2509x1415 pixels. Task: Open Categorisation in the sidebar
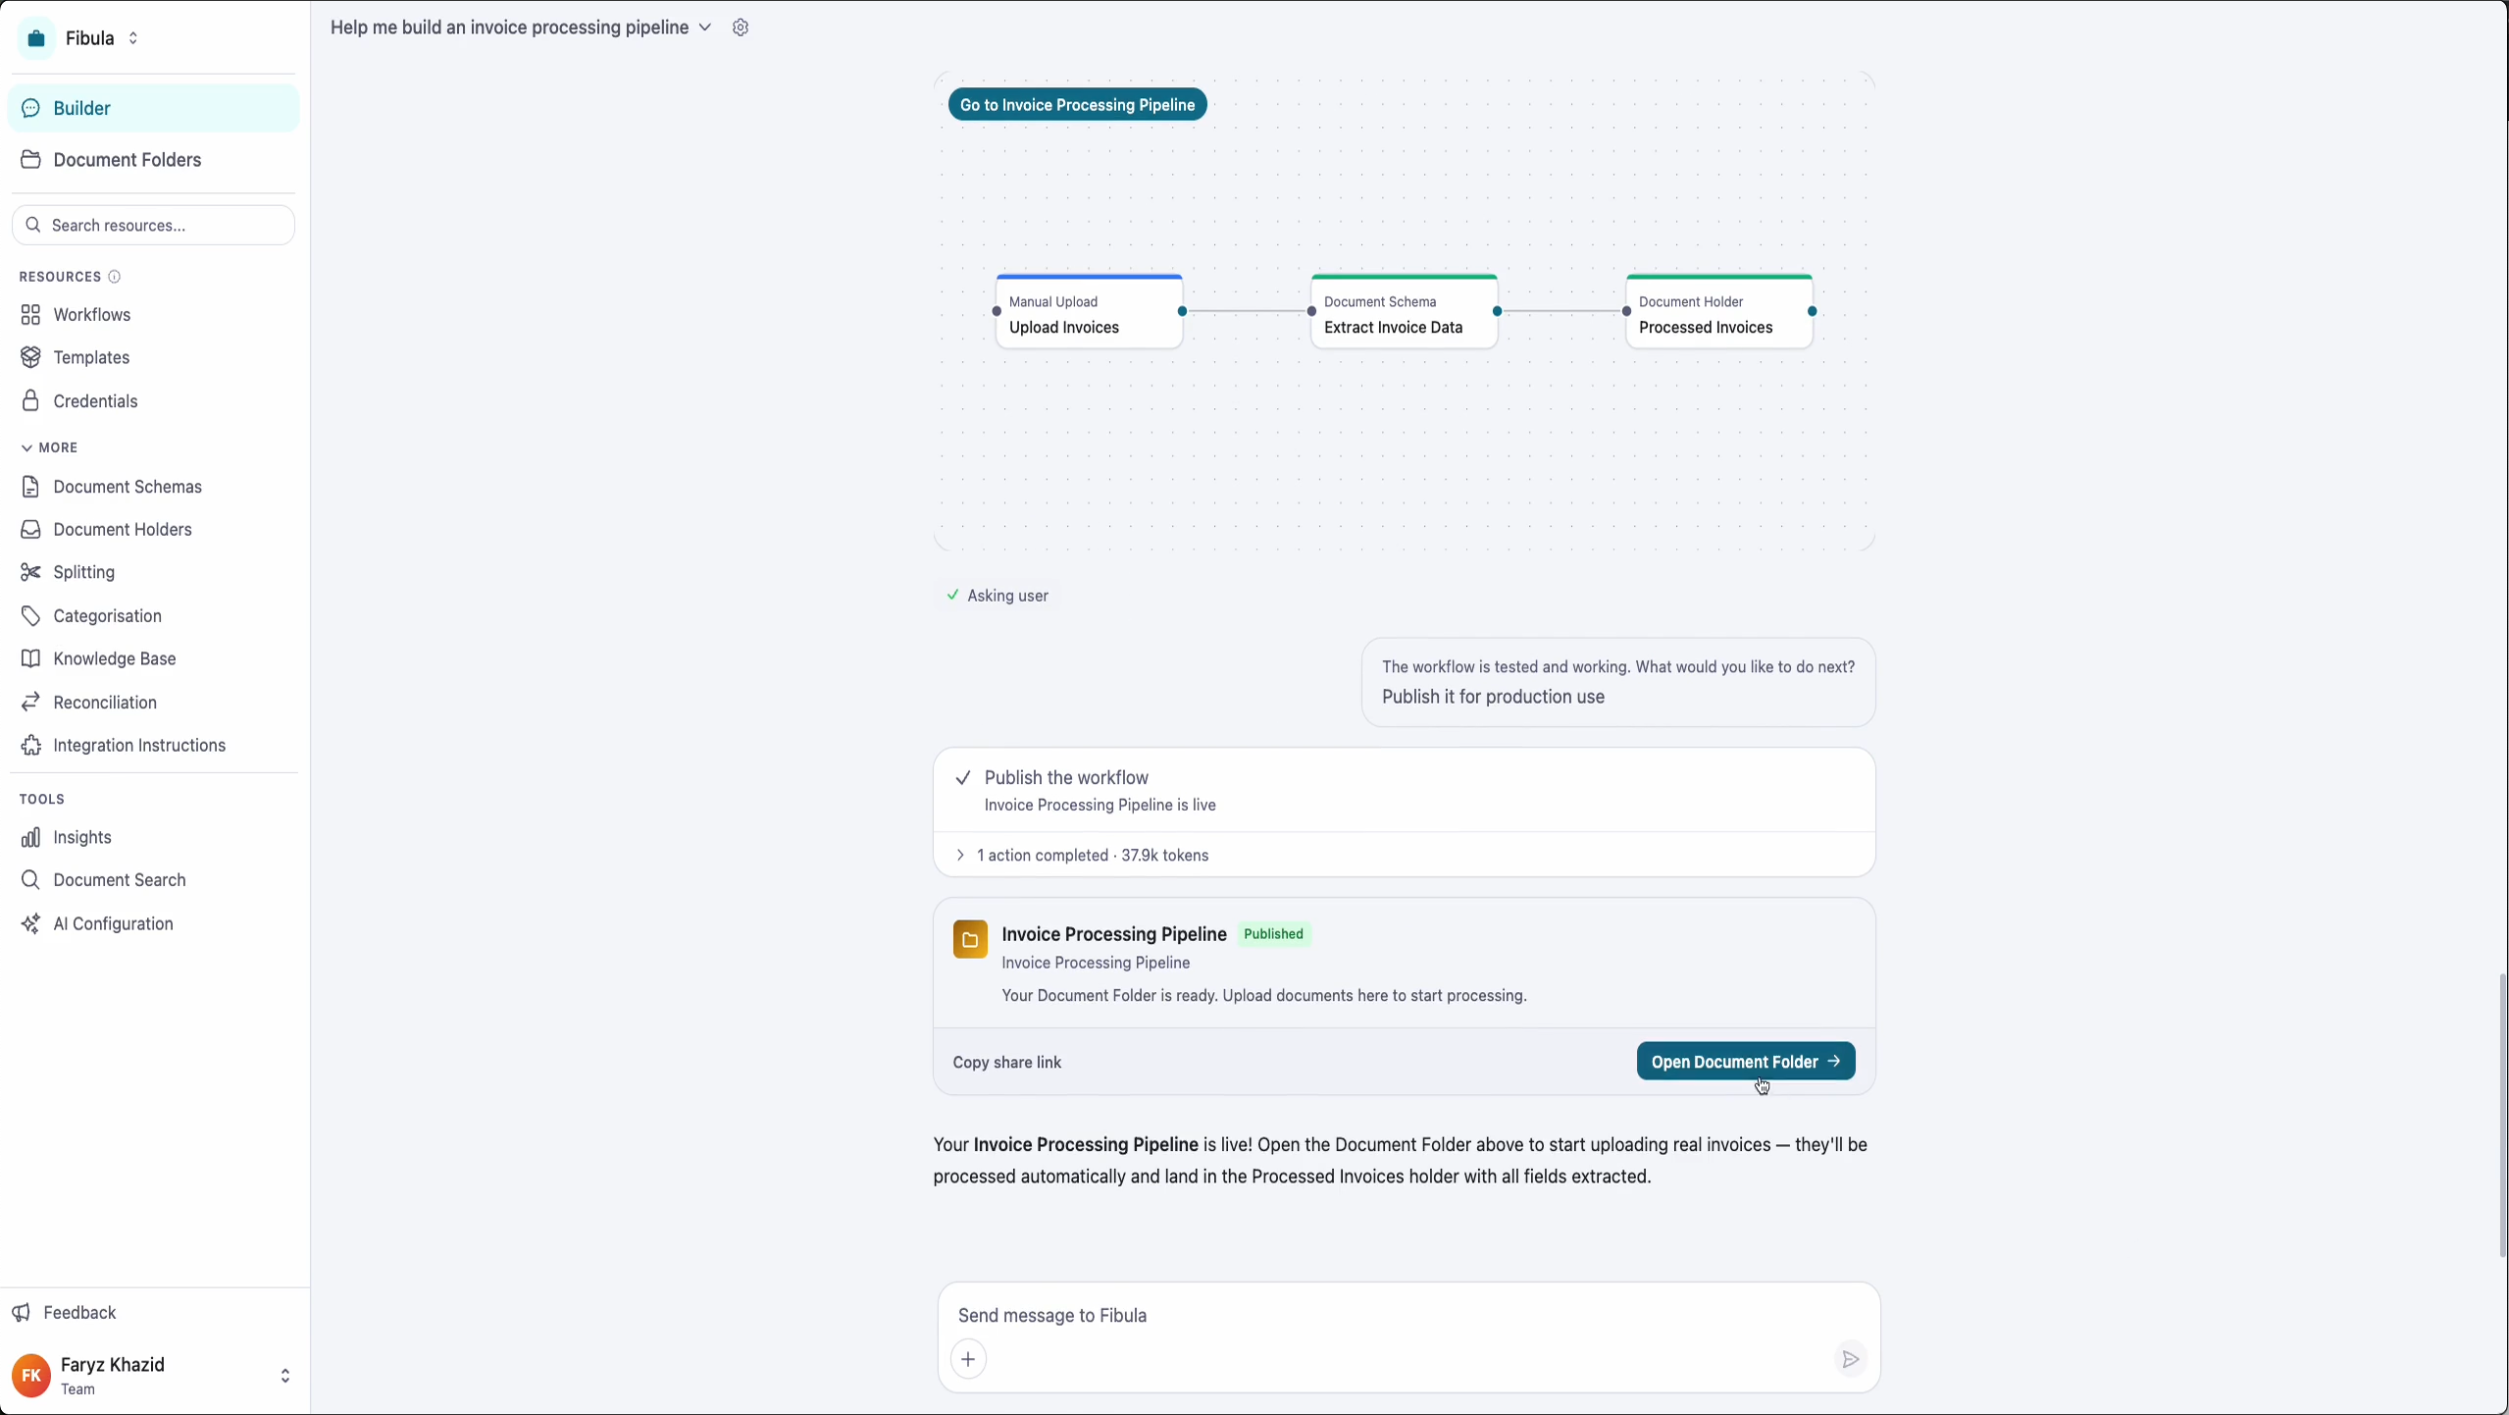click(x=153, y=616)
